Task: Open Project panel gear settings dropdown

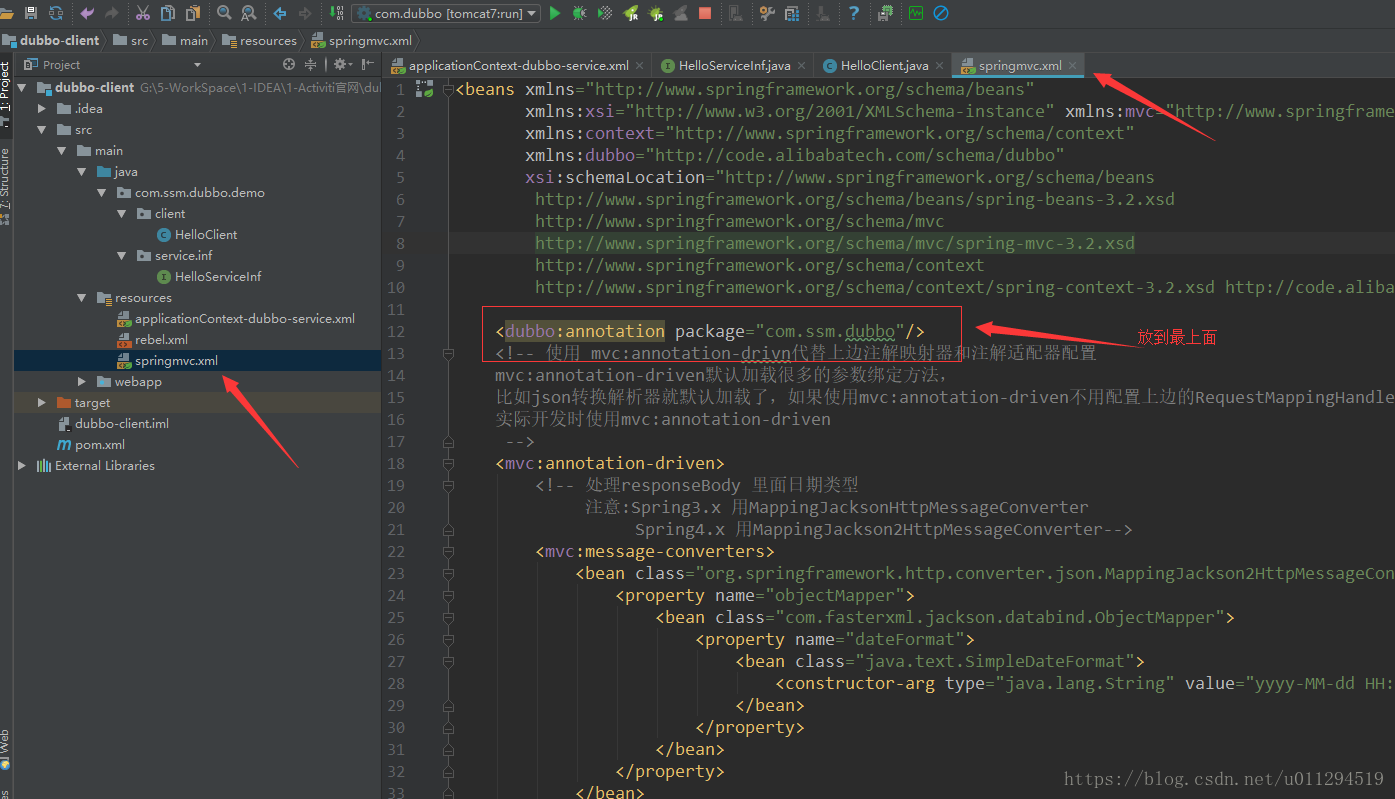Action: coord(341,64)
